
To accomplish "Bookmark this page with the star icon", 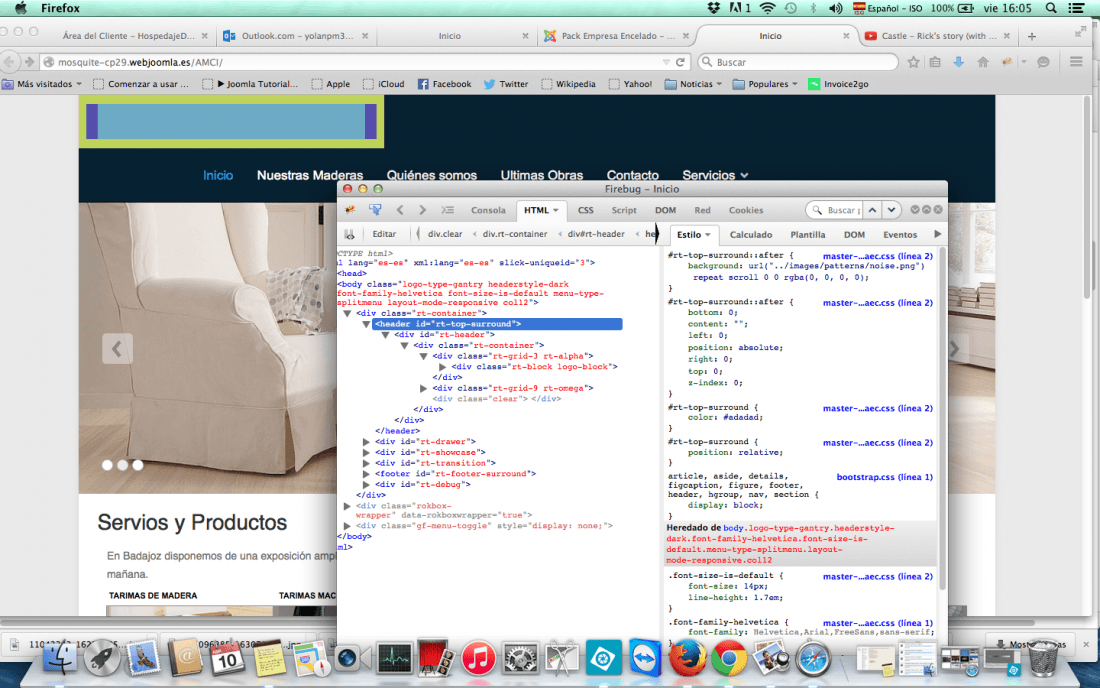I will tap(913, 62).
